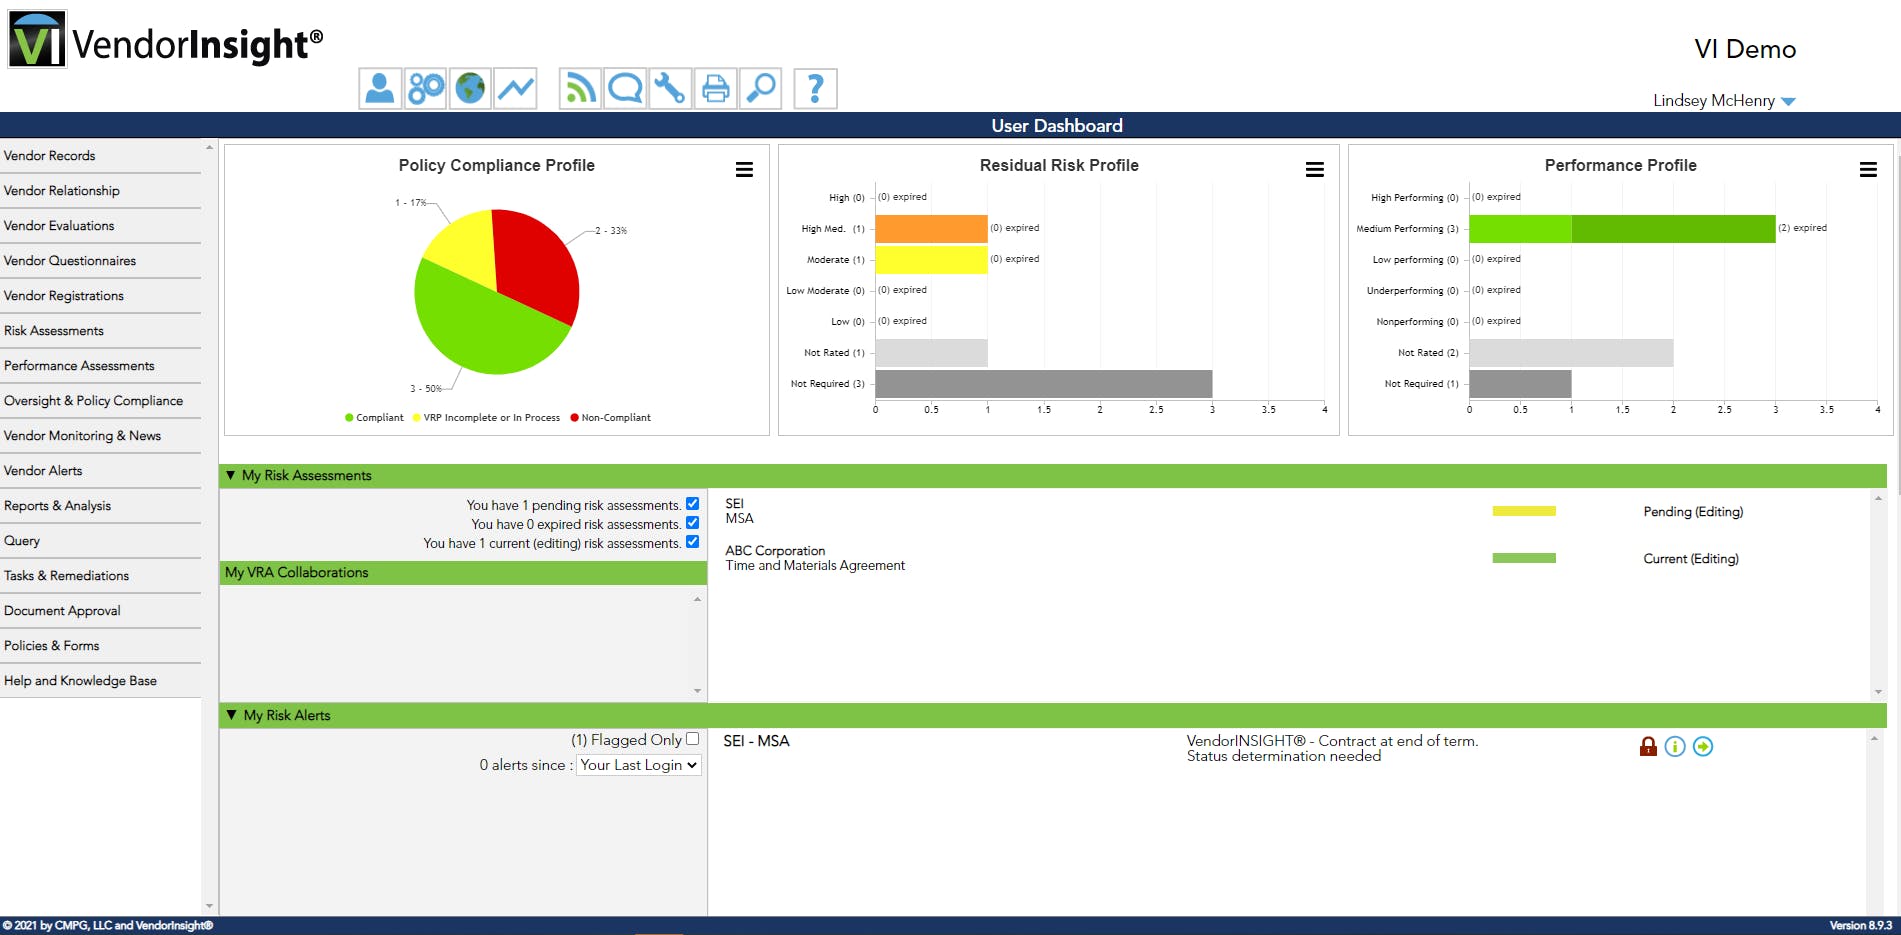
Task: Click the printer toolbar icon
Action: [x=716, y=88]
